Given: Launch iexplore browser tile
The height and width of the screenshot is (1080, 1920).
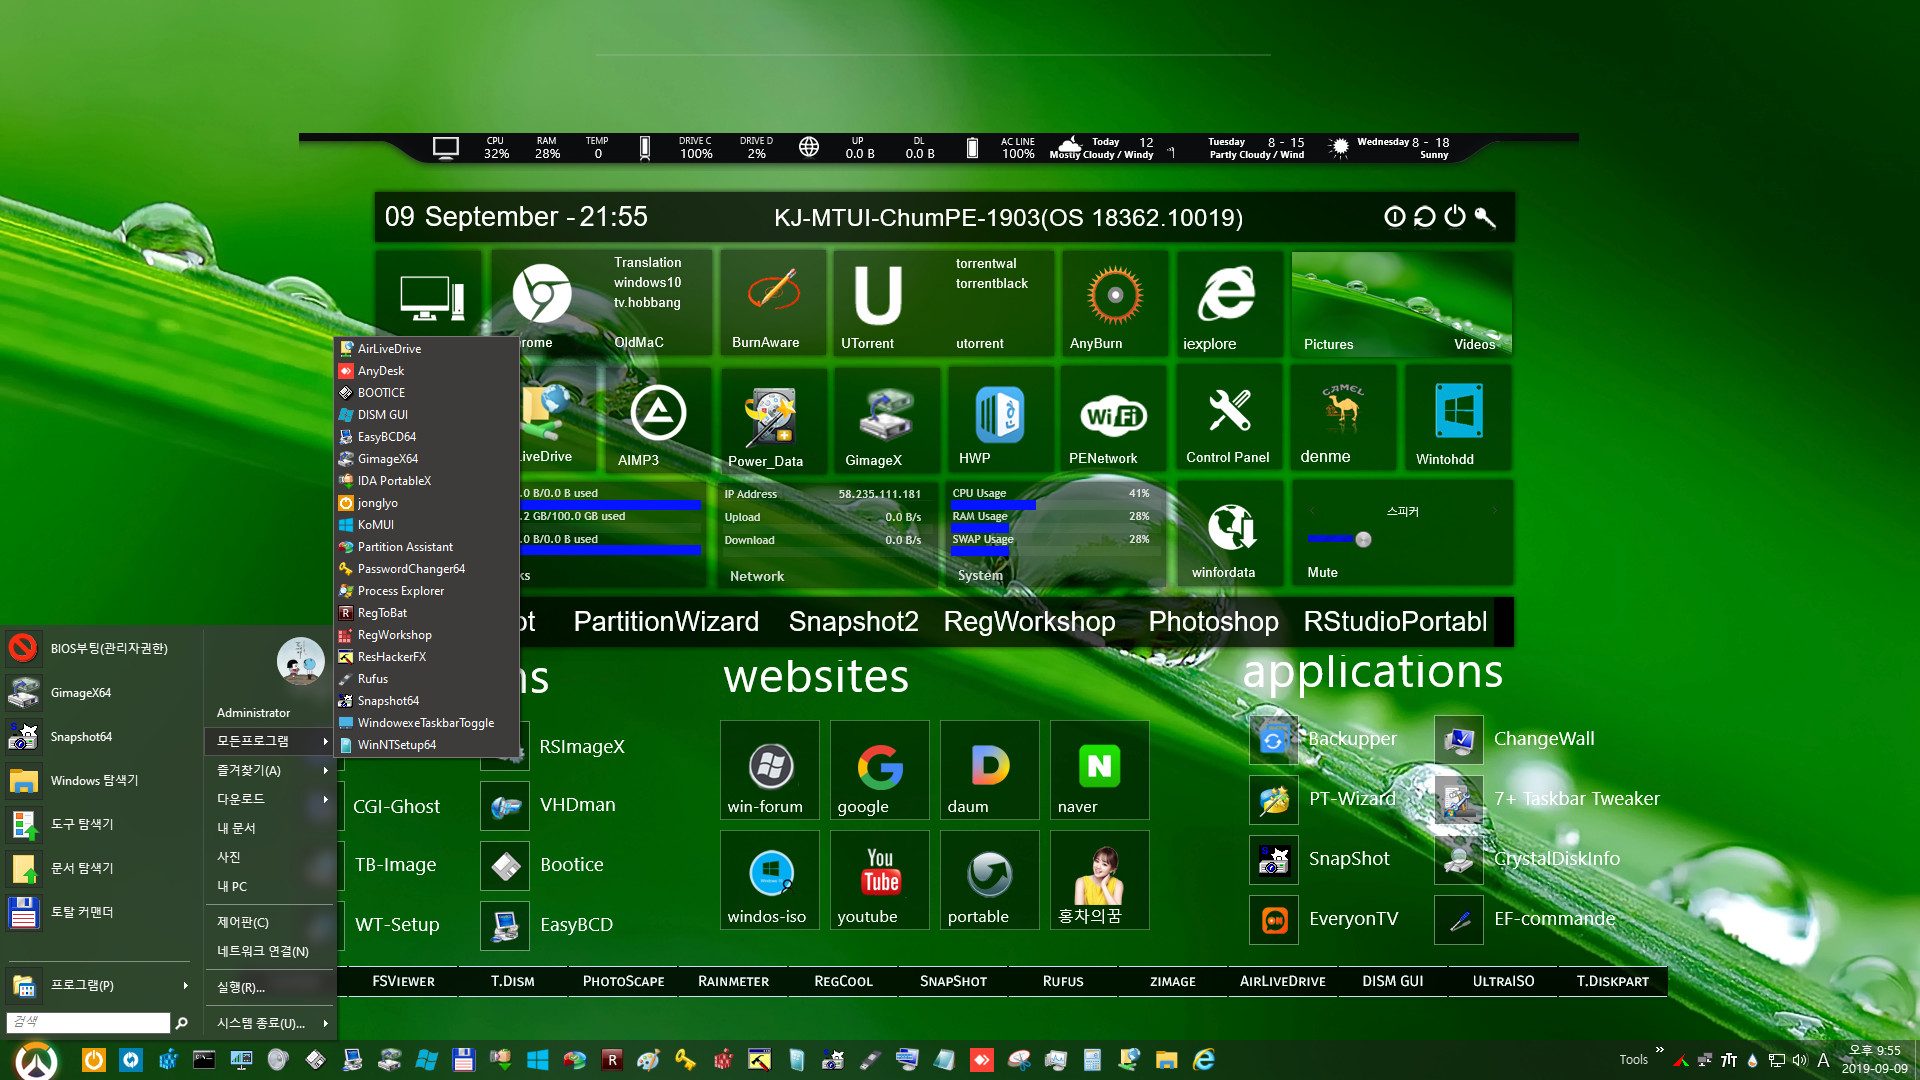Looking at the screenshot, I should tap(1228, 302).
